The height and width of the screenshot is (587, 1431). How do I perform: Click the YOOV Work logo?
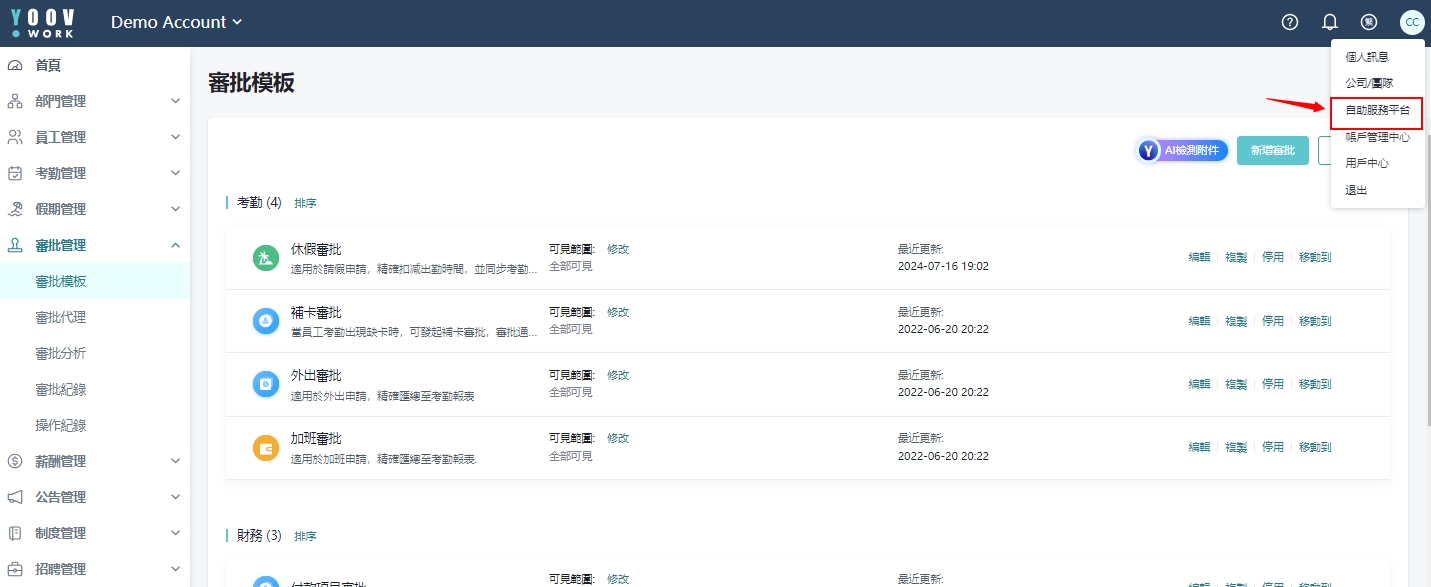point(43,22)
